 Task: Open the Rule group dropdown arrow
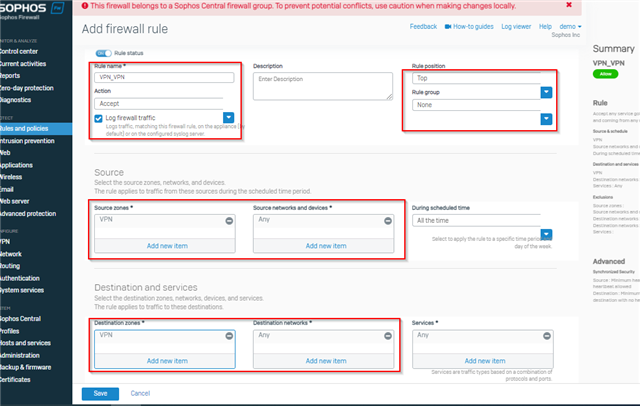point(546,119)
